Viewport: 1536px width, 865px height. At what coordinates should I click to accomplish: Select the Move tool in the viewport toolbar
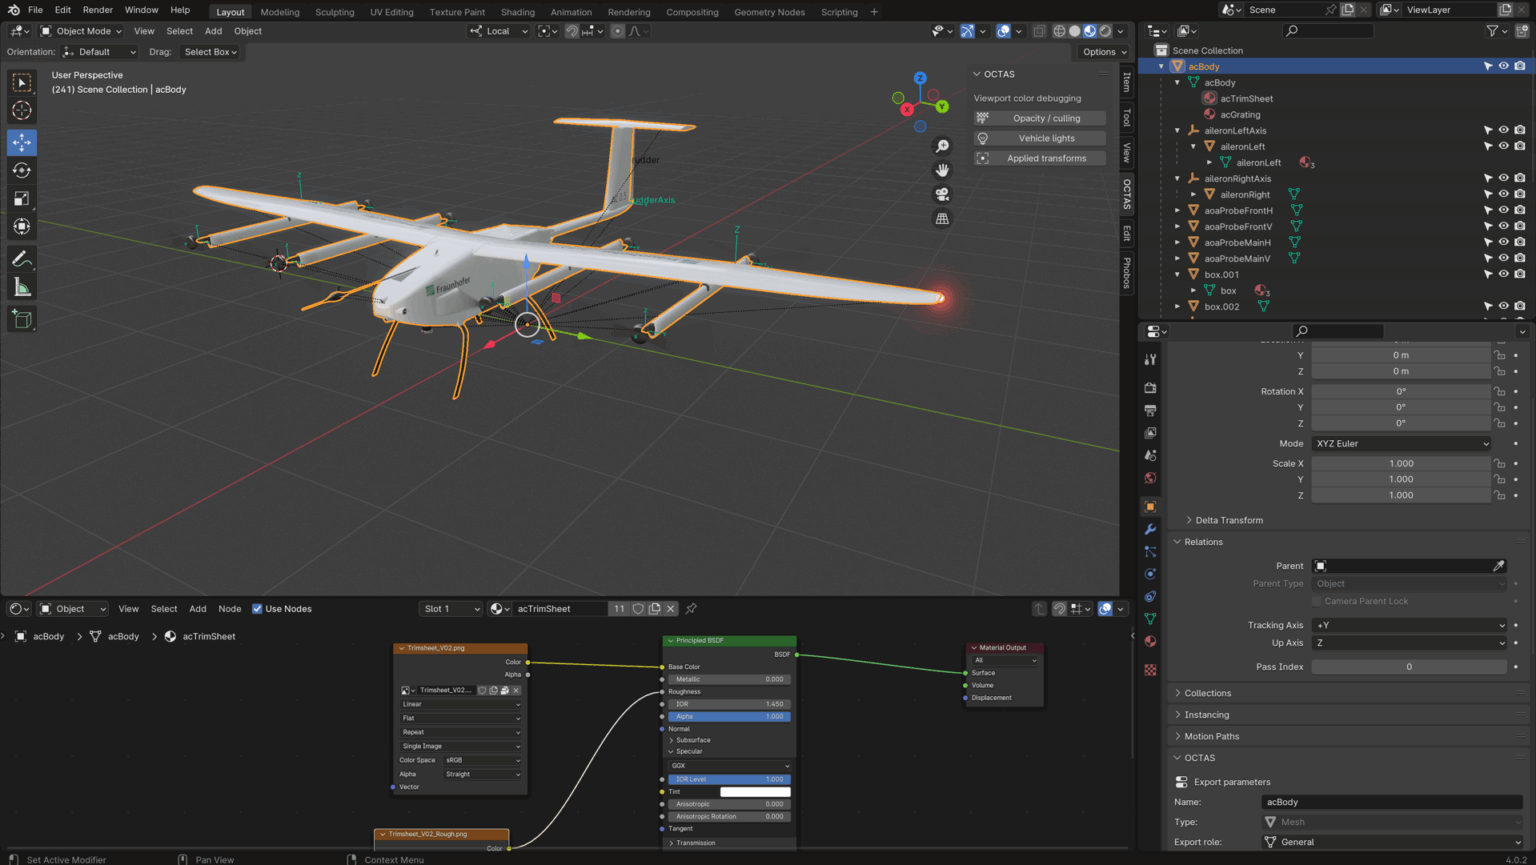point(21,143)
